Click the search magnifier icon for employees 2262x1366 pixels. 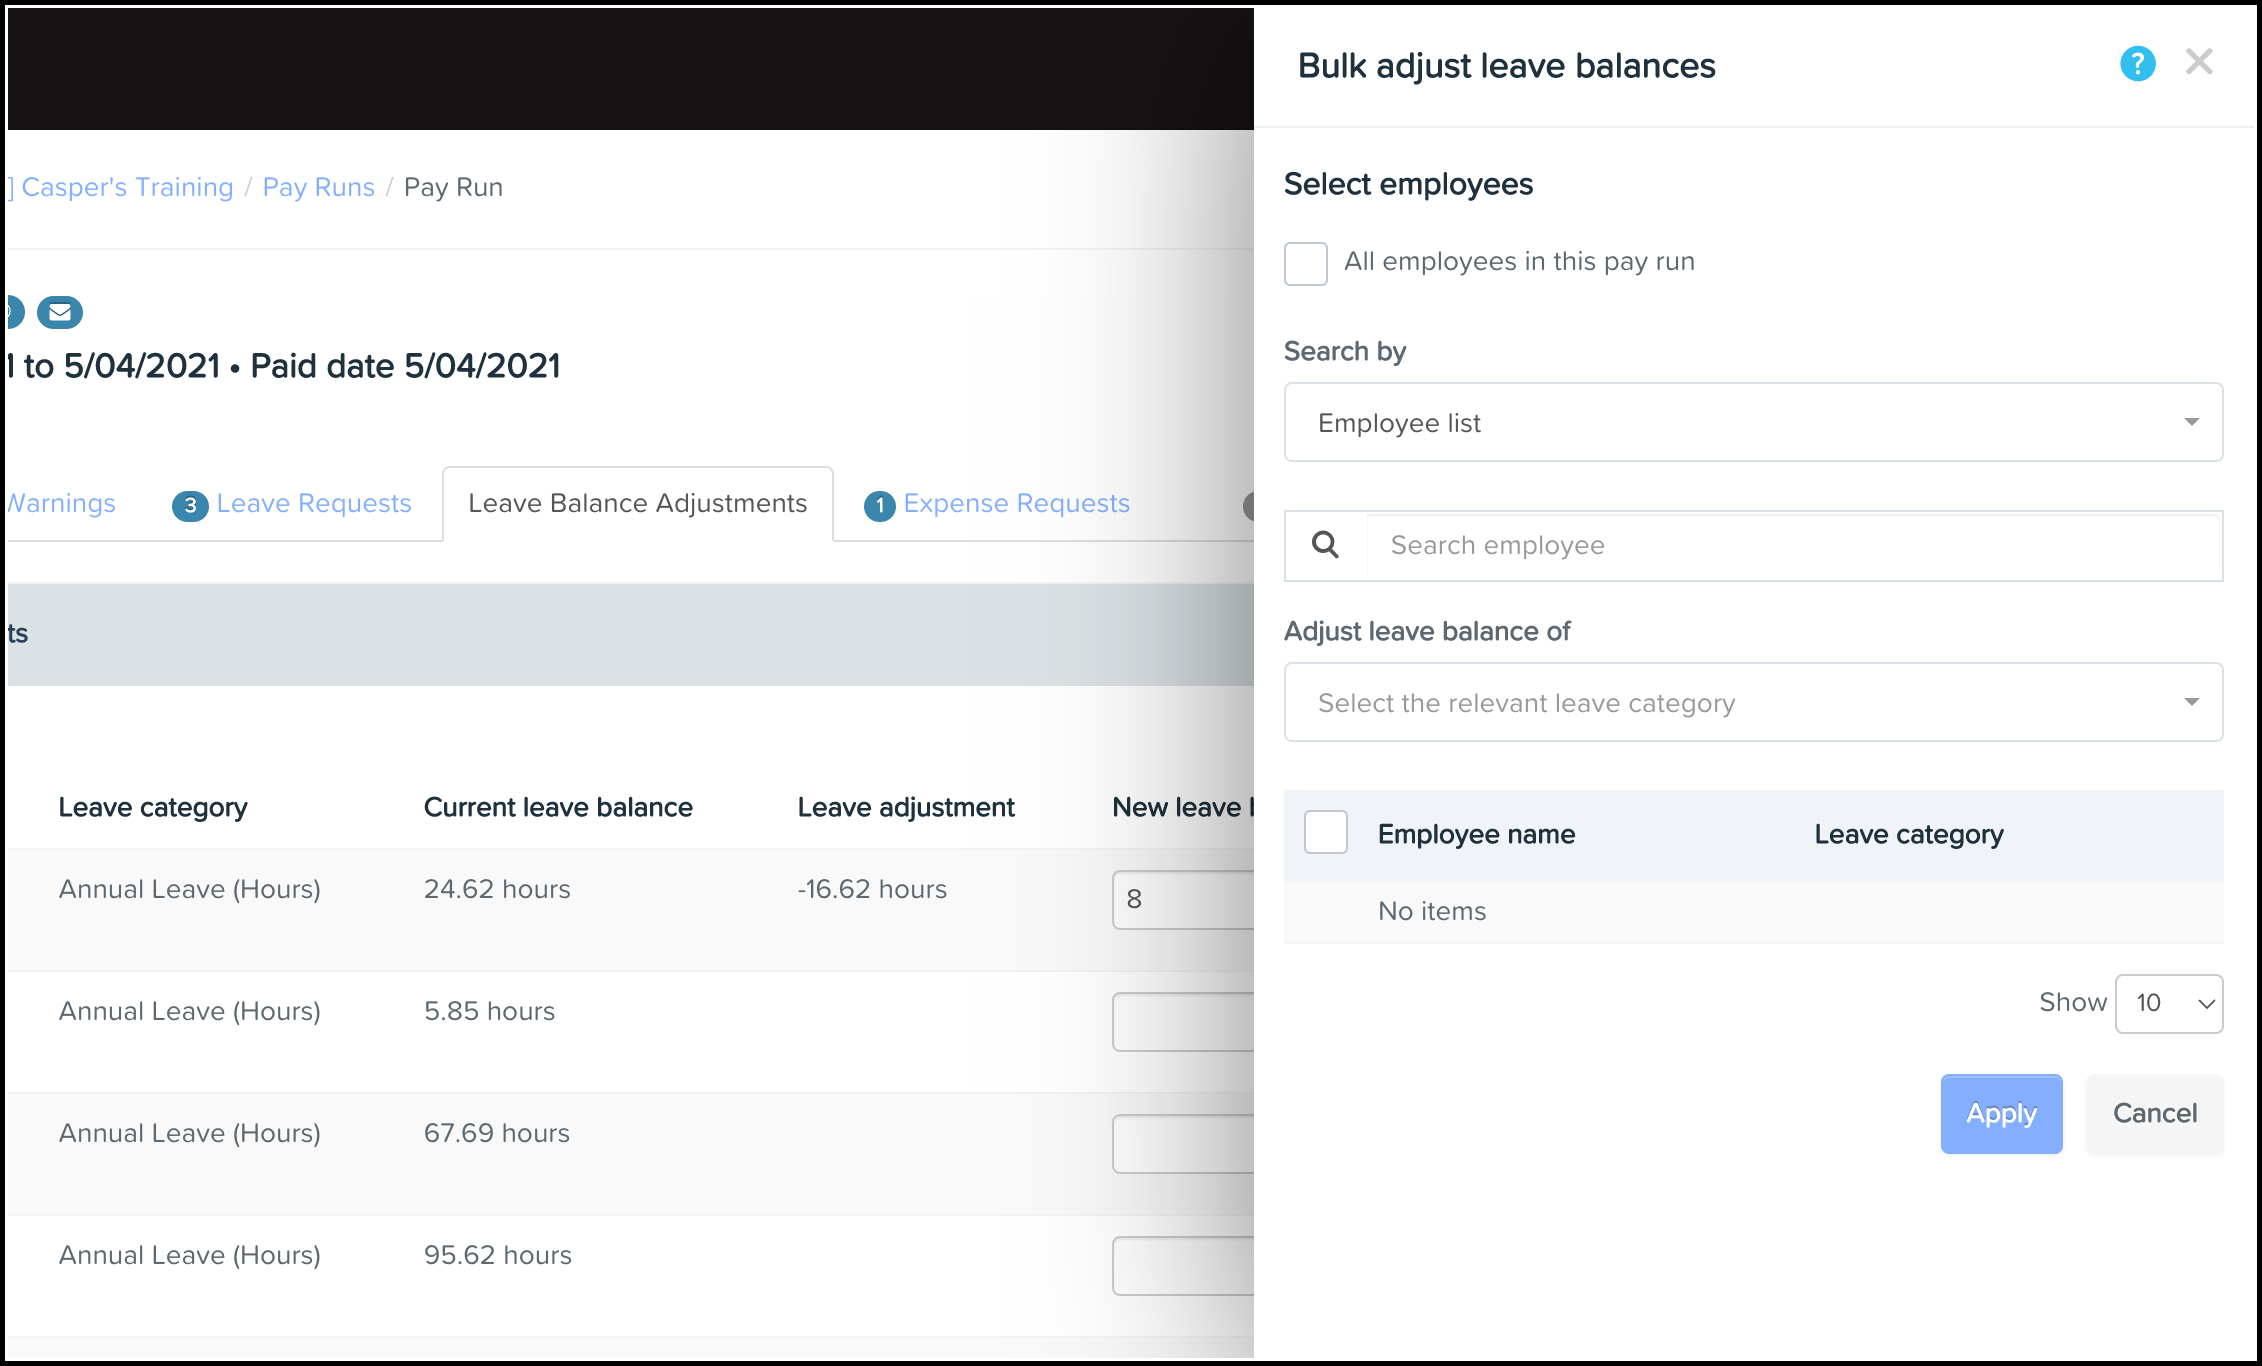click(1325, 543)
